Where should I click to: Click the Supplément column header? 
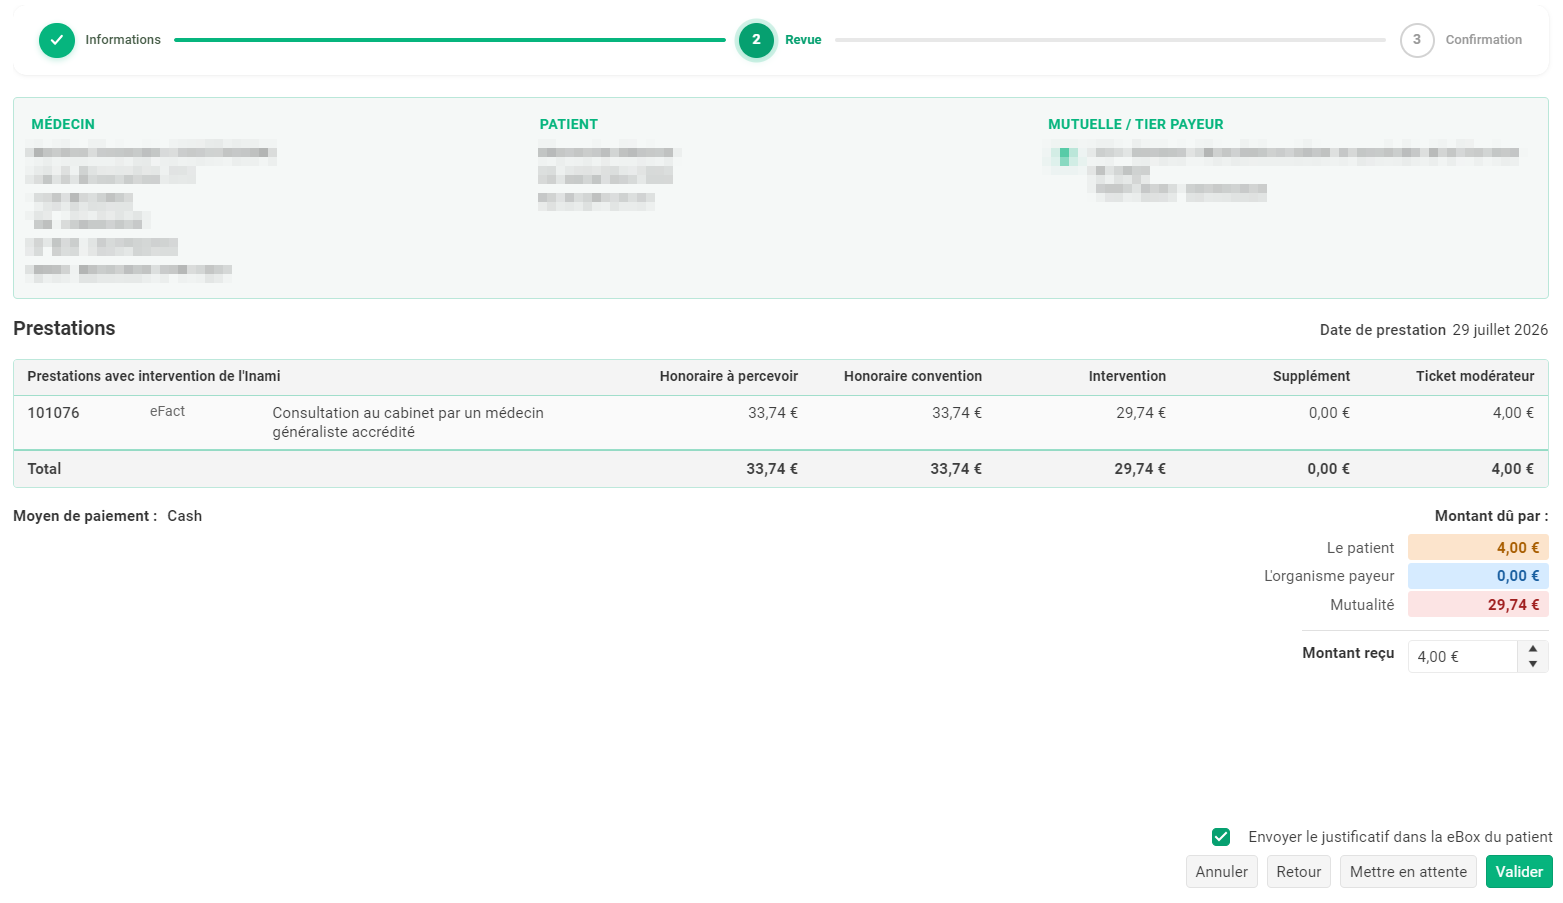[x=1311, y=376]
